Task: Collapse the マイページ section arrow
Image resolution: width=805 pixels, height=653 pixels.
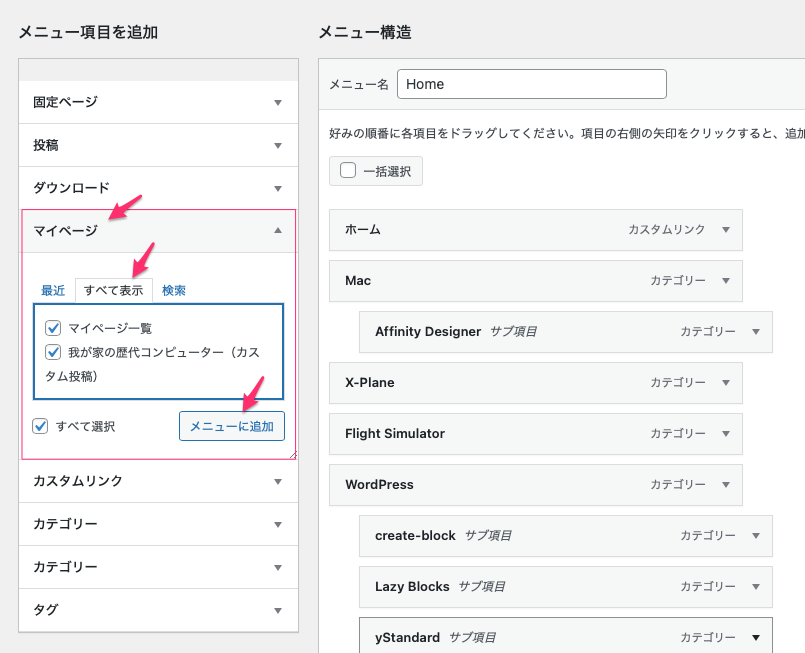Action: 278,231
